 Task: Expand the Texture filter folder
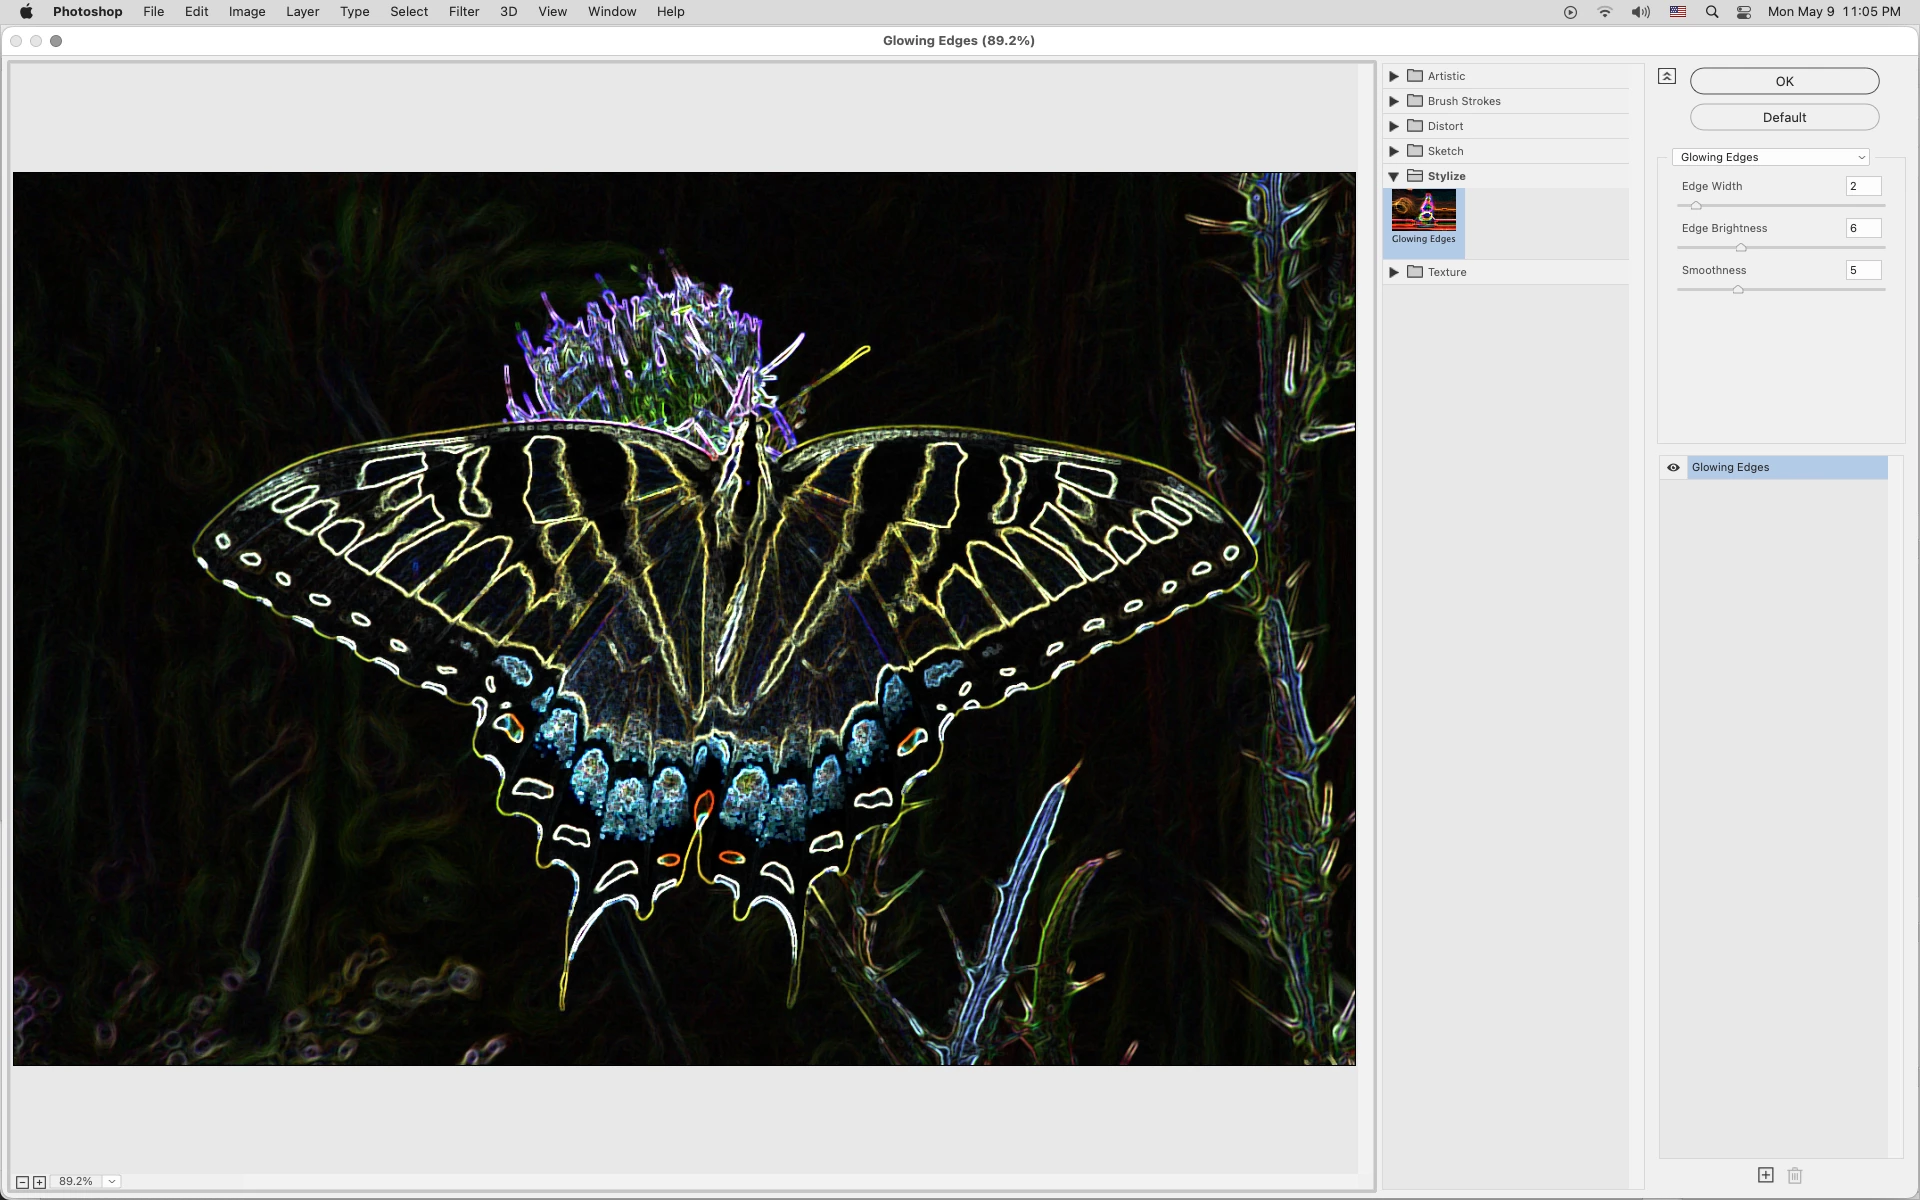point(1394,272)
